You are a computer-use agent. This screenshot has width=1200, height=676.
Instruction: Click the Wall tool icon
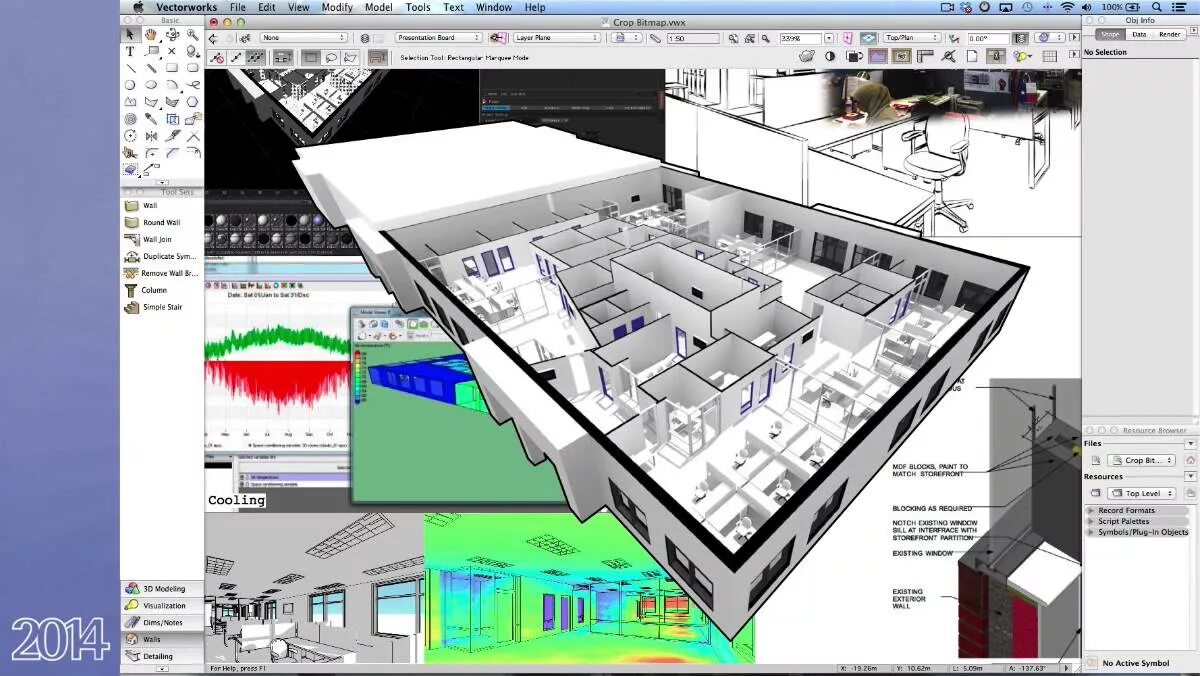(x=131, y=205)
